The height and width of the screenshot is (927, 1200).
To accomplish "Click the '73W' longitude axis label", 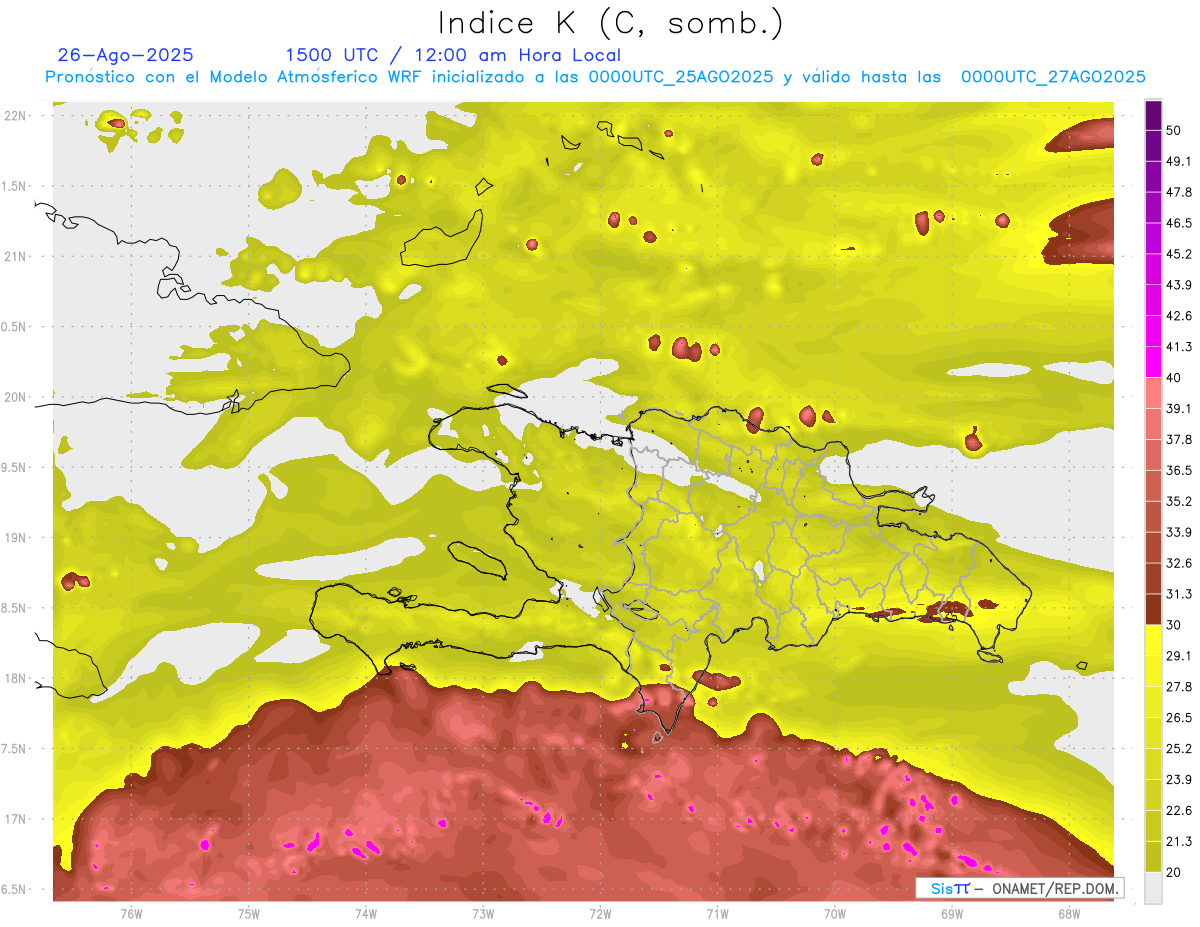I will click(483, 914).
